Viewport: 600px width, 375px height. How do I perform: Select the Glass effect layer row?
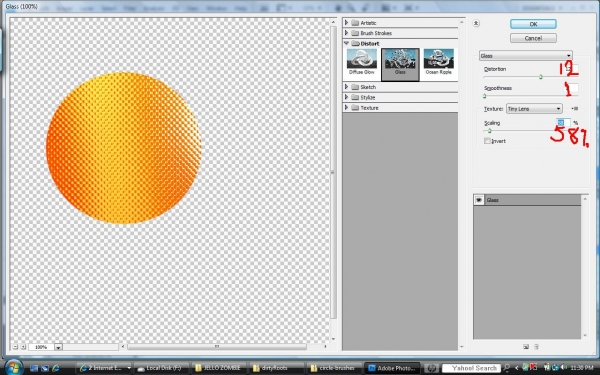point(527,200)
